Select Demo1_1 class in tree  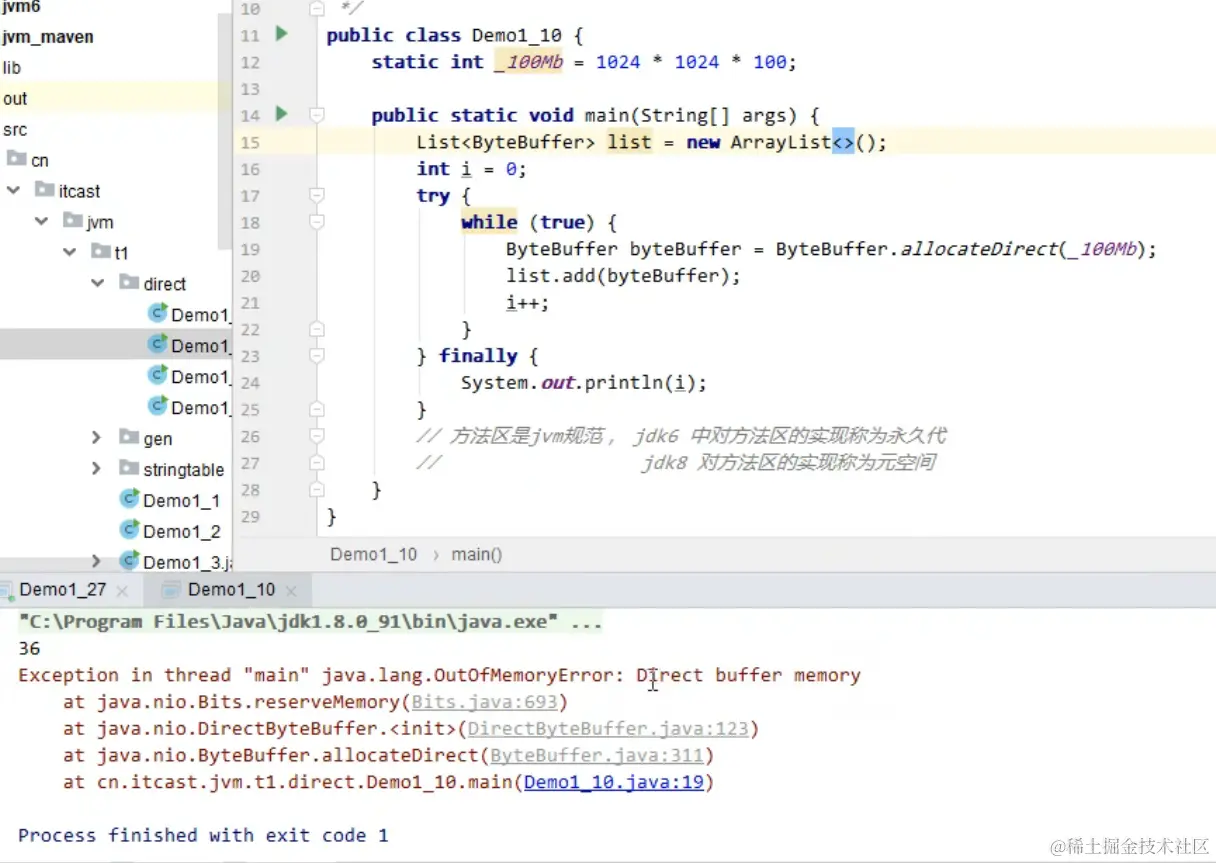click(x=182, y=500)
